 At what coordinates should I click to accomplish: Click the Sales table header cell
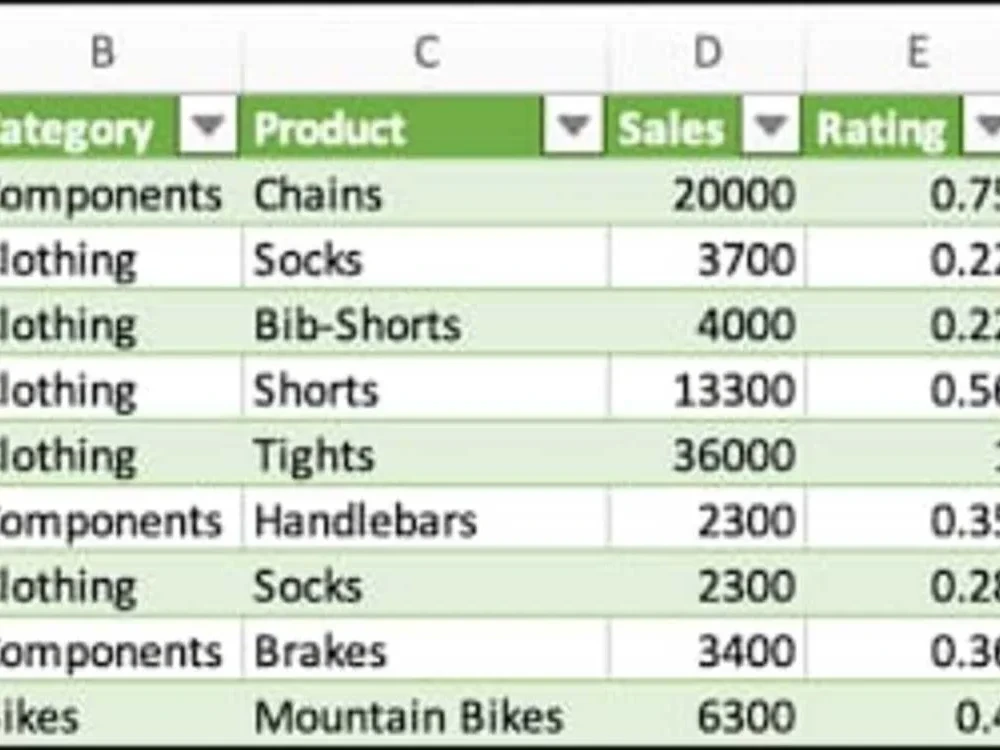tap(670, 127)
